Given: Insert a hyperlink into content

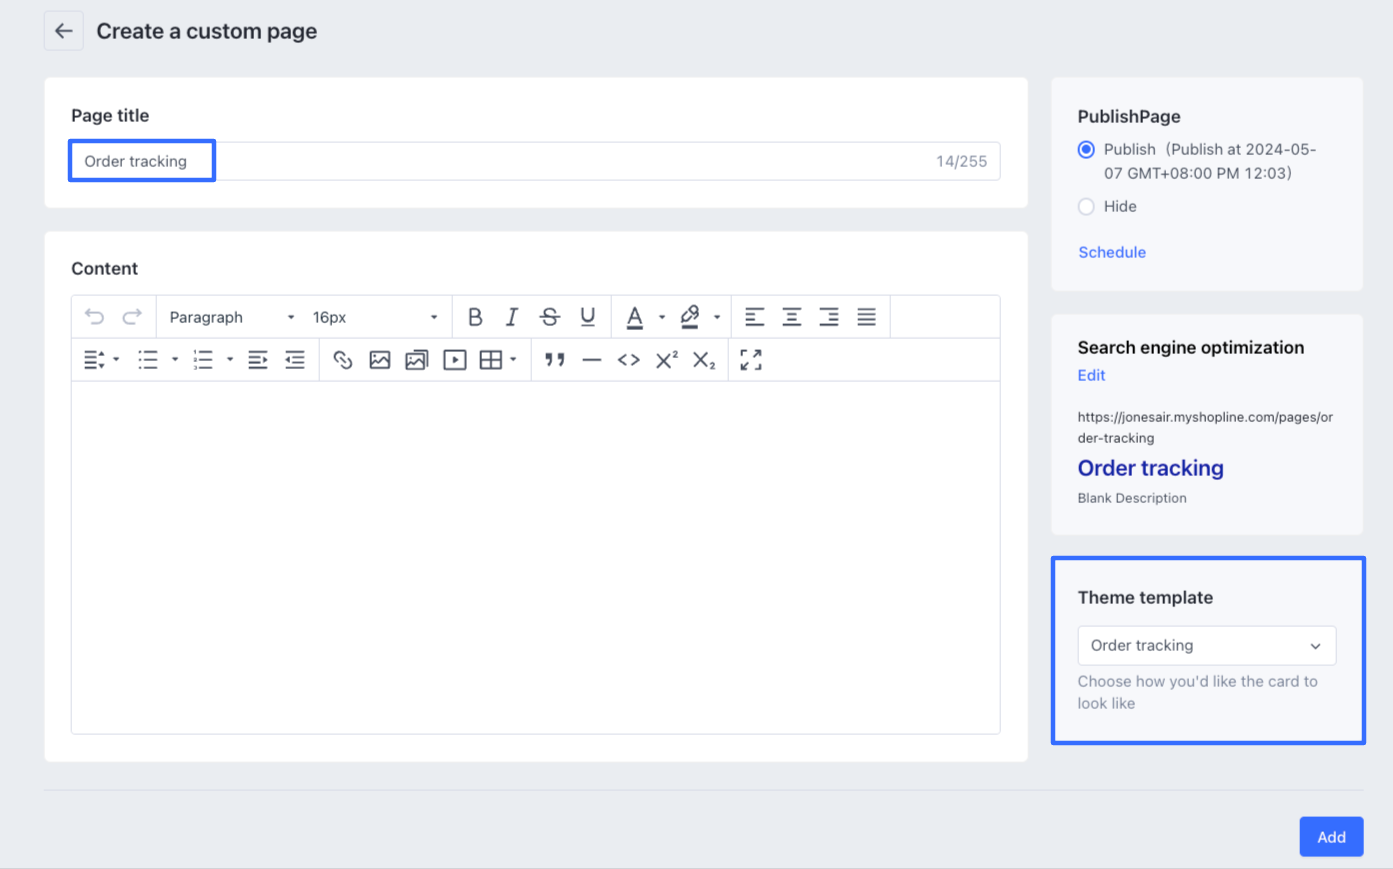Looking at the screenshot, I should (x=342, y=360).
